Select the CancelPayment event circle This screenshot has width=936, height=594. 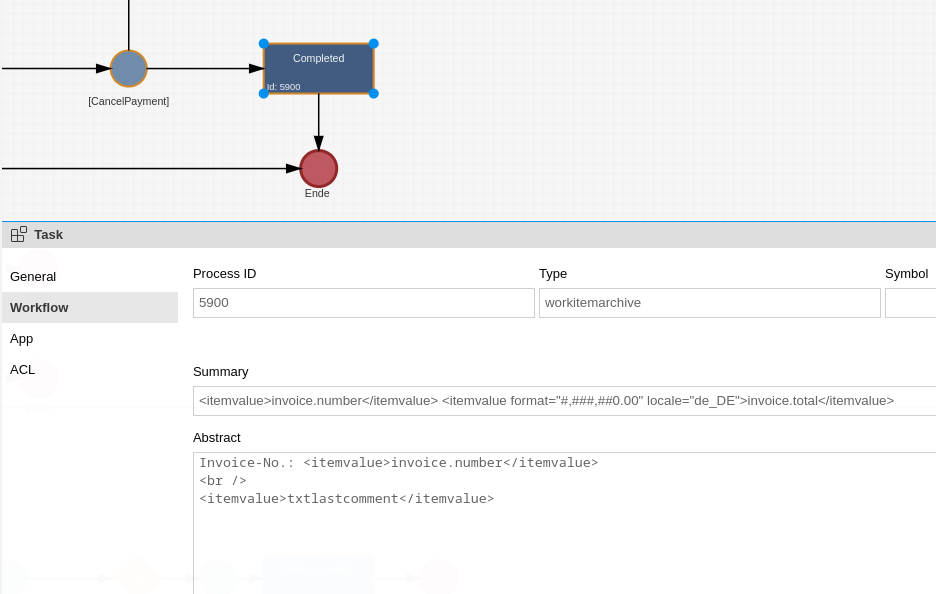click(128, 69)
